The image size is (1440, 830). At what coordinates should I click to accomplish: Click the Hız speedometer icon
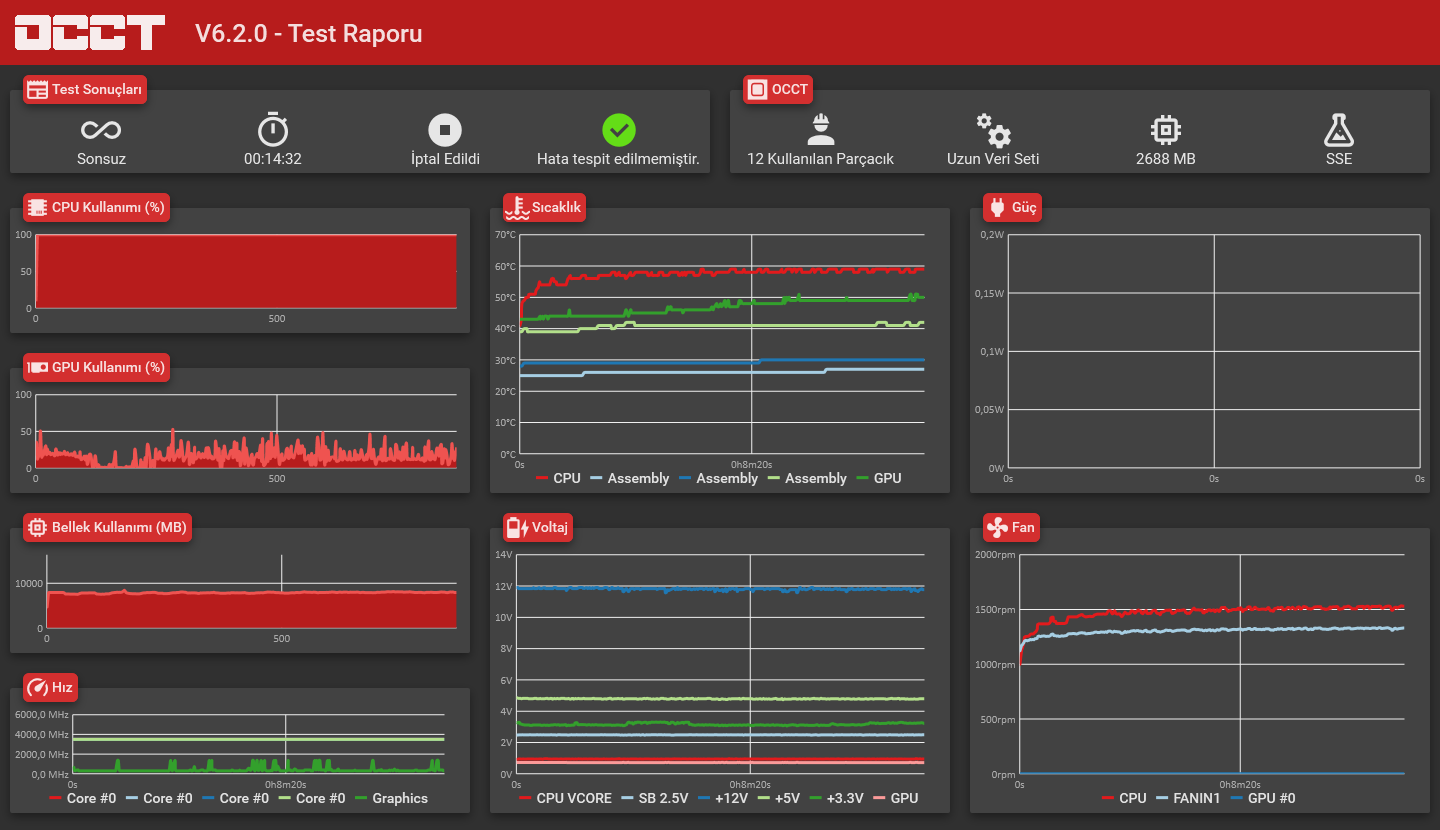pyautogui.click(x=37, y=687)
